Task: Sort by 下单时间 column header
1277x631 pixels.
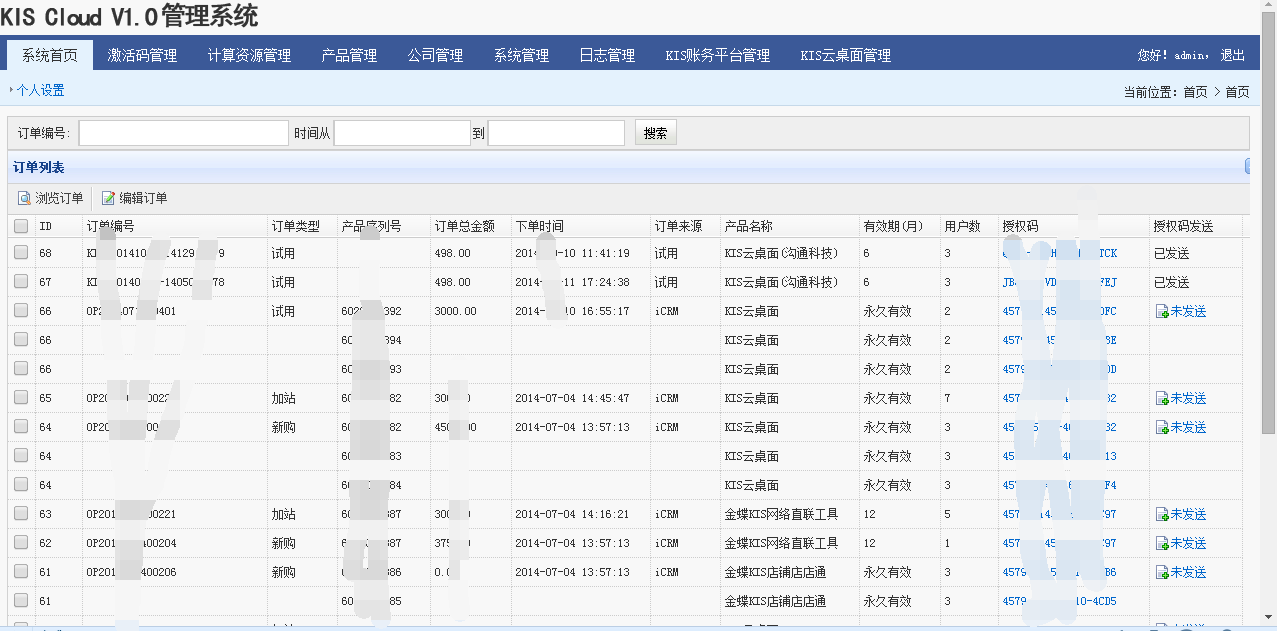Action: pyautogui.click(x=539, y=227)
